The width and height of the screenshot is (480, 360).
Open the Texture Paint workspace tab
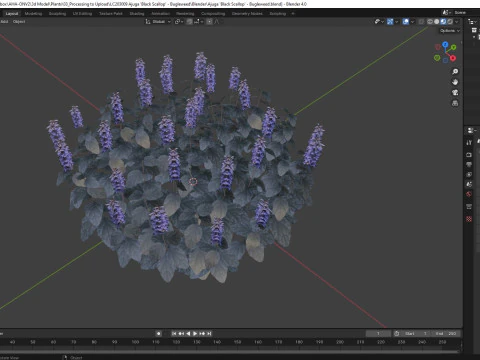111,14
